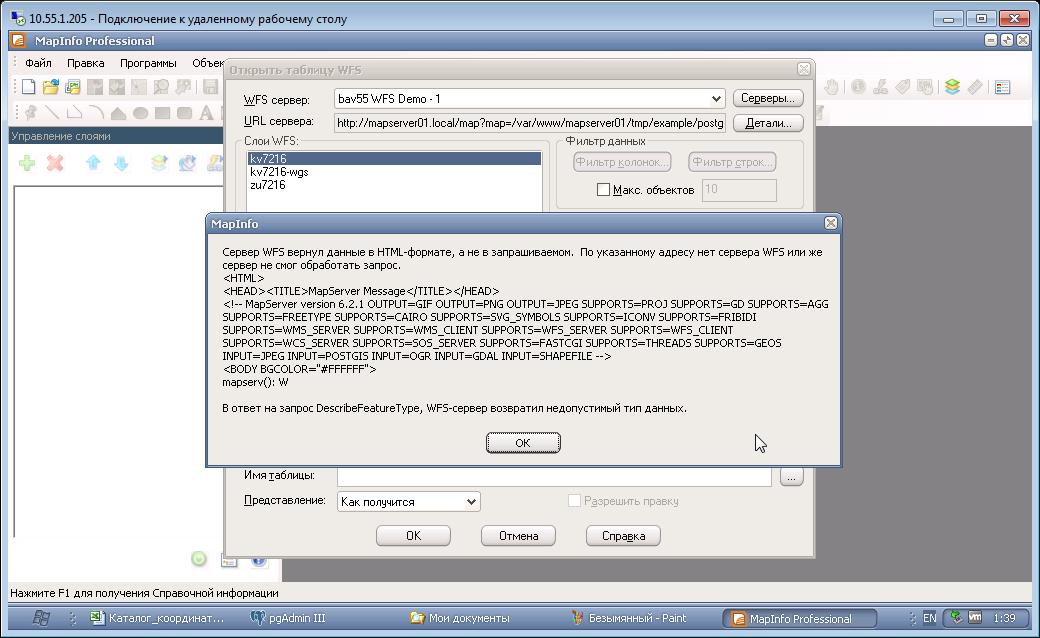The width and height of the screenshot is (1040, 638).
Task: Select zu7216 in the Слои WFS list
Action: coord(394,185)
